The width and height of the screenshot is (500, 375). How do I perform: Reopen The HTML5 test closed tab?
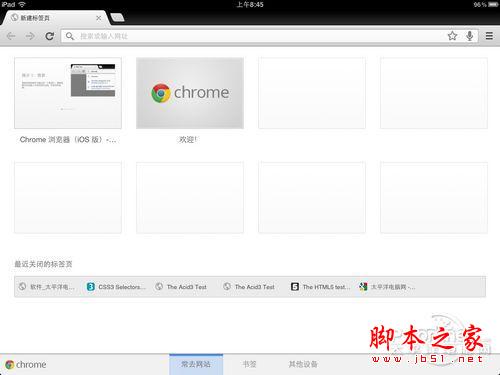click(x=321, y=287)
